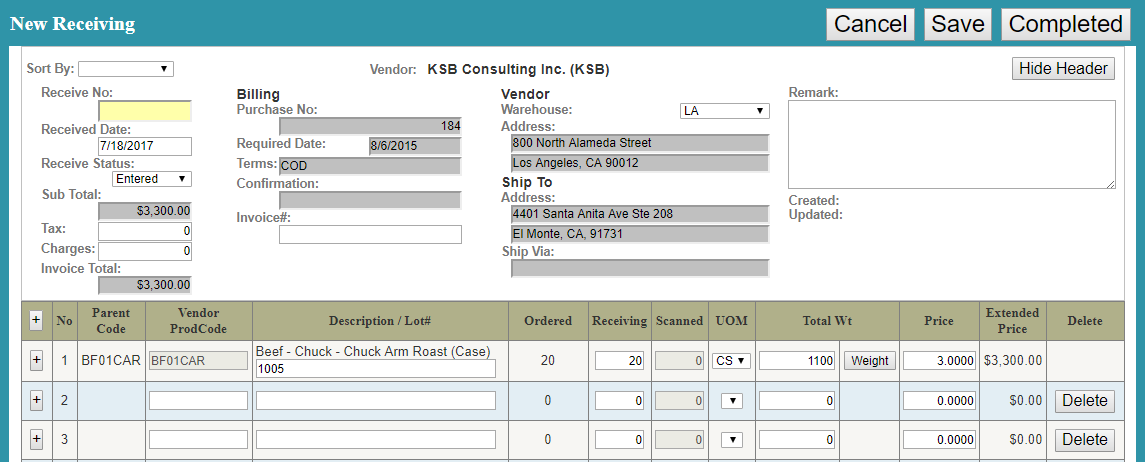Screen dimensions: 1147x462
Task: Click the Hide Header button
Action: coord(1064,69)
